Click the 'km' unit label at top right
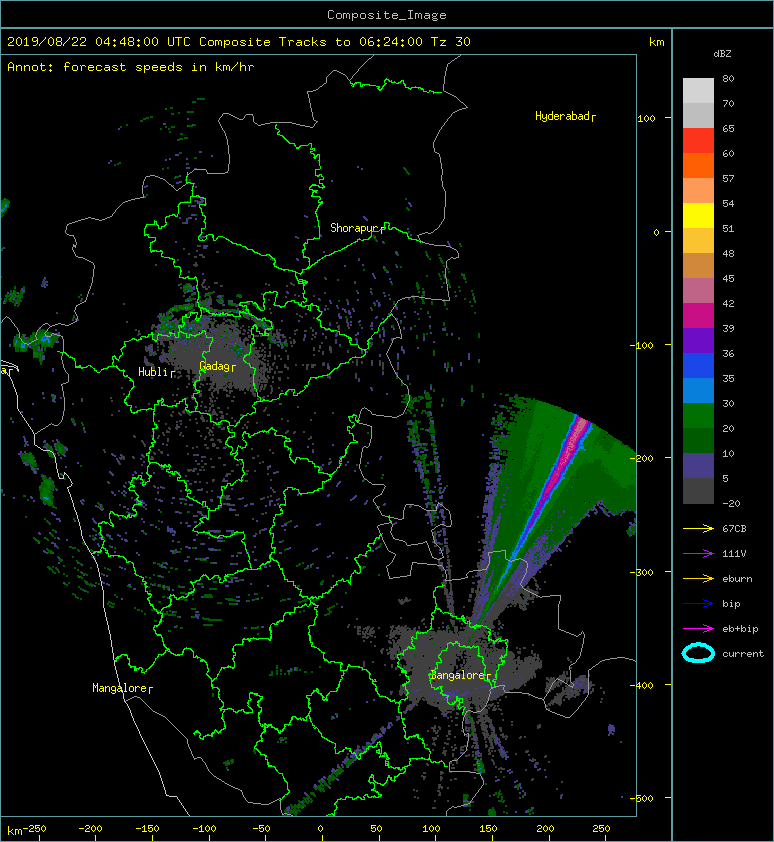Screen dimensions: 774x842 (x=656, y=42)
